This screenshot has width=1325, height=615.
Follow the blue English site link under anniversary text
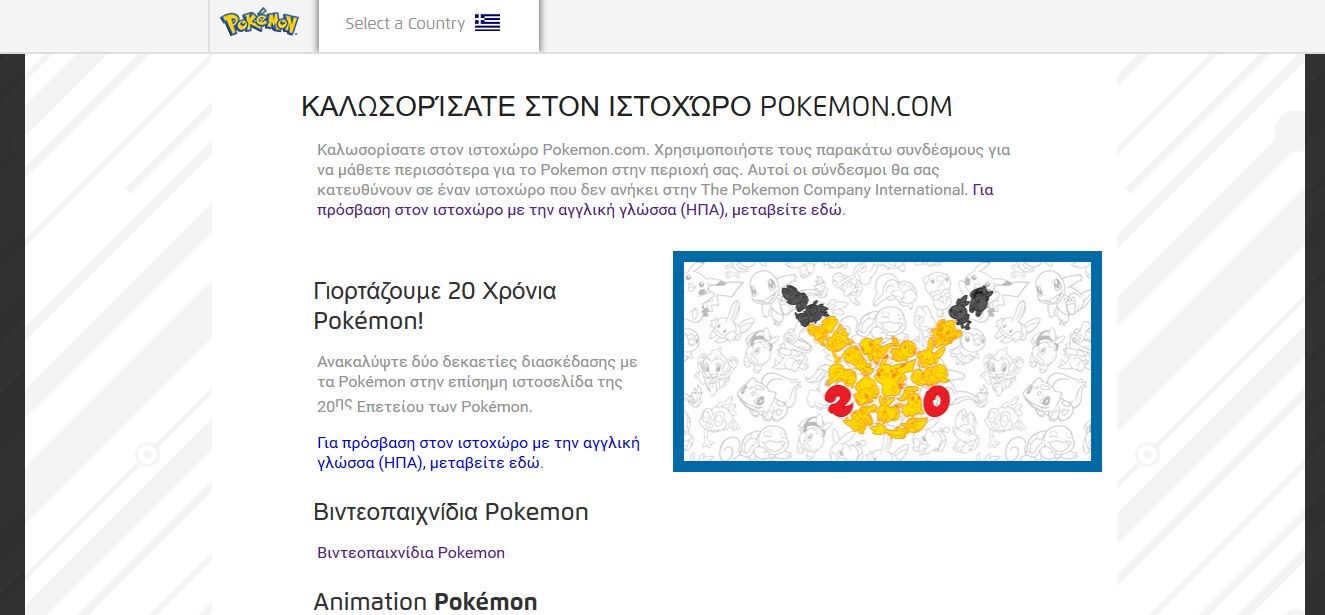point(478,453)
